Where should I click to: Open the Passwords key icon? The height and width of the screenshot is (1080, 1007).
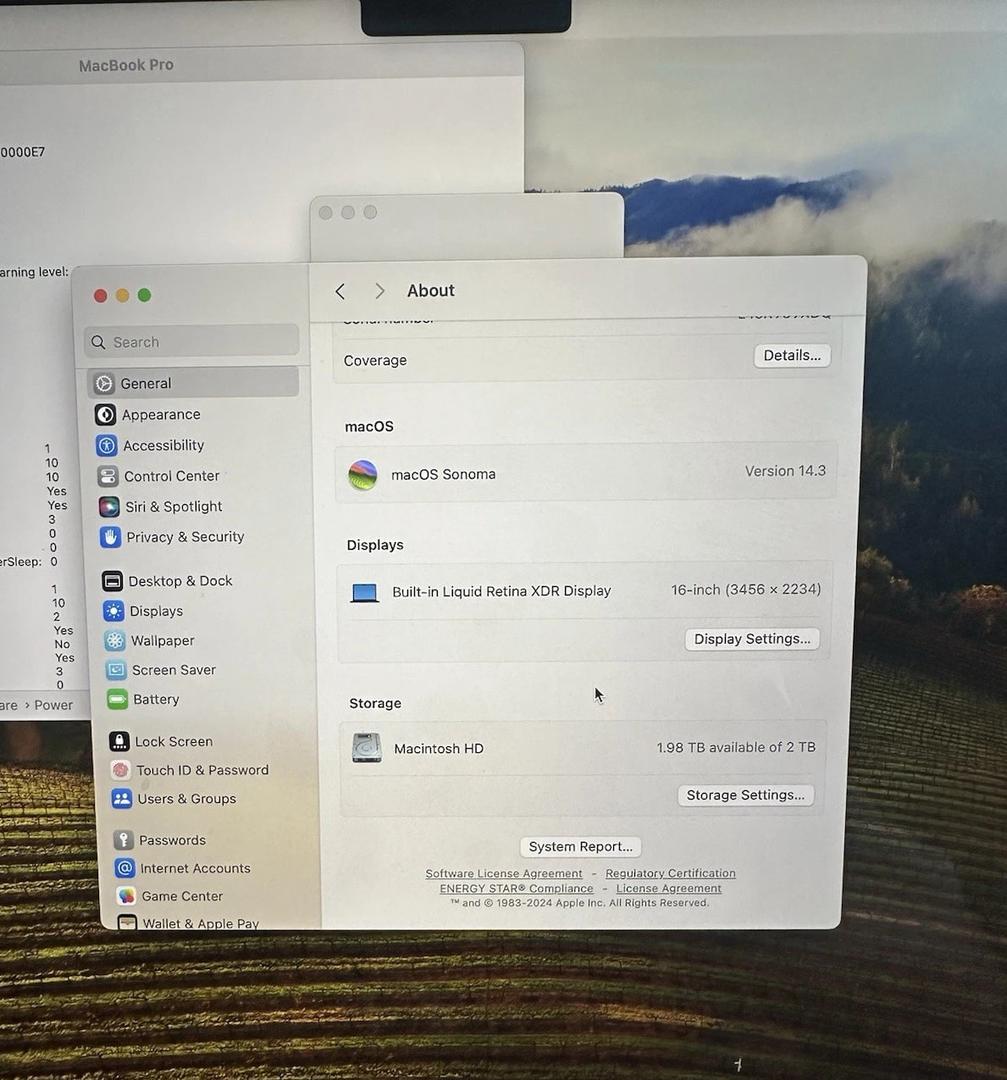123,840
